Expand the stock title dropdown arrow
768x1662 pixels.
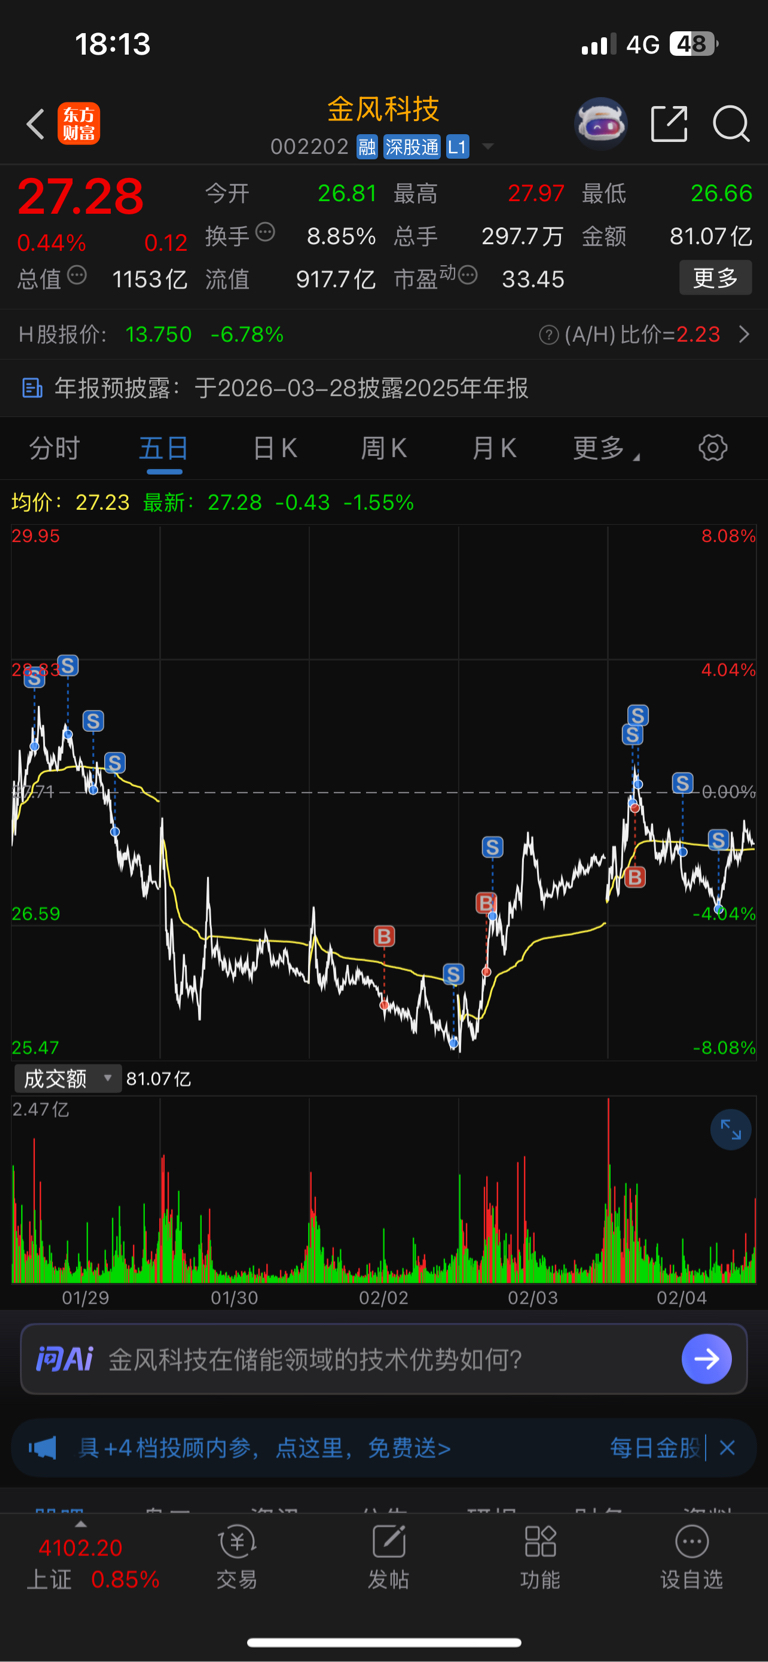coord(488,147)
